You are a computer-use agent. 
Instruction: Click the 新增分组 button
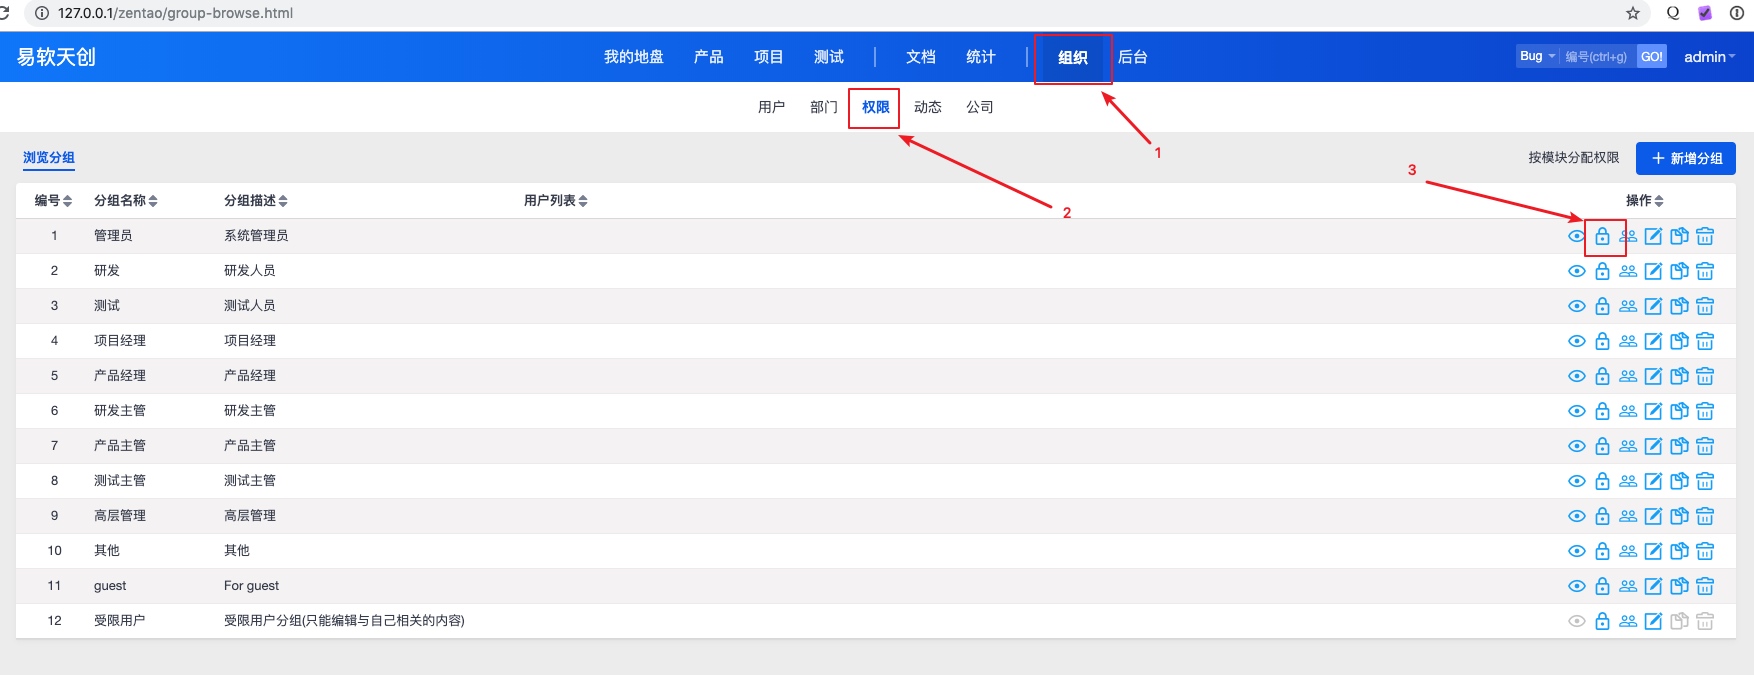[x=1685, y=158]
